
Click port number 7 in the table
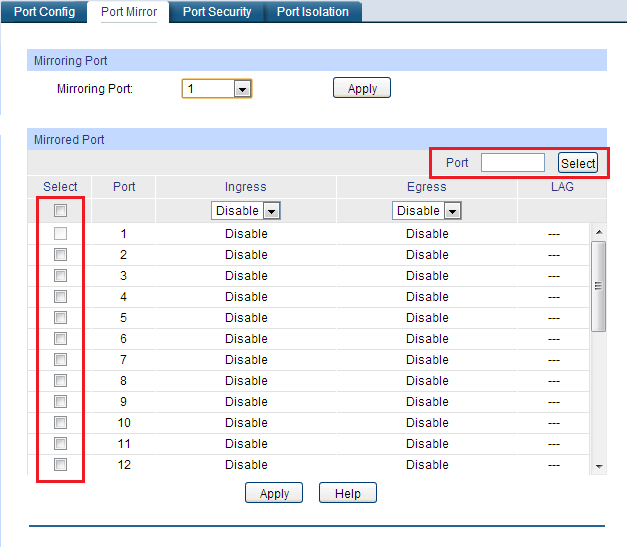click(x=124, y=359)
